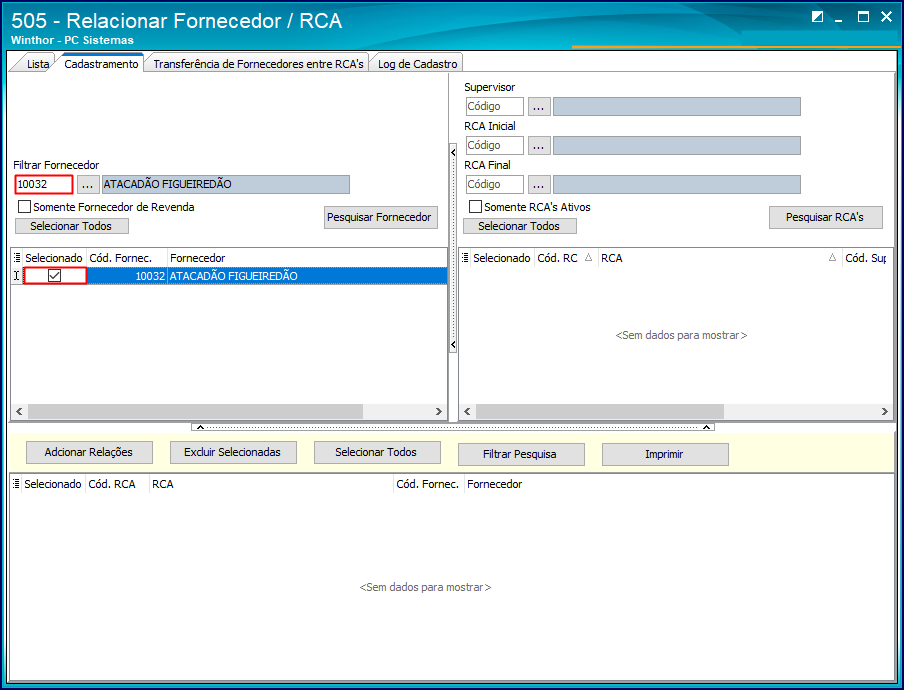Click Selecionar Todos under RCA filters
The height and width of the screenshot is (690, 904).
pyautogui.click(x=519, y=226)
